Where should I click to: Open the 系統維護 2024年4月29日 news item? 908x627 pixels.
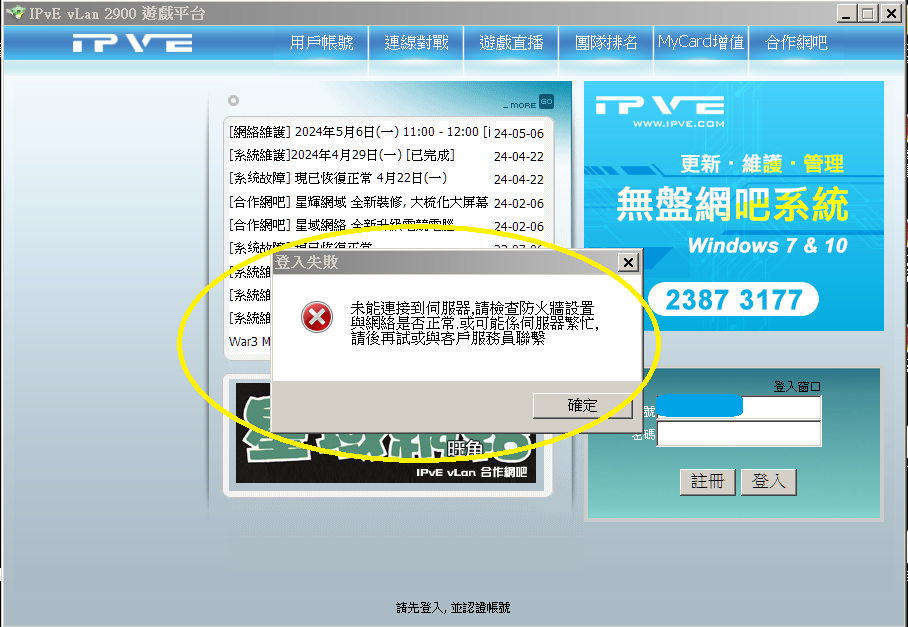[x=342, y=155]
